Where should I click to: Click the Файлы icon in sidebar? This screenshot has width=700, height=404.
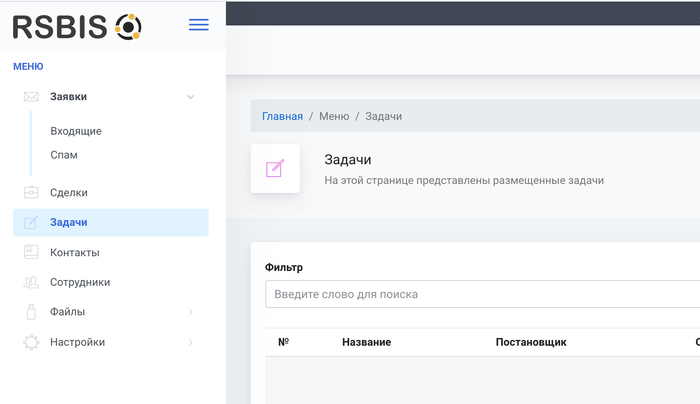tap(31, 312)
